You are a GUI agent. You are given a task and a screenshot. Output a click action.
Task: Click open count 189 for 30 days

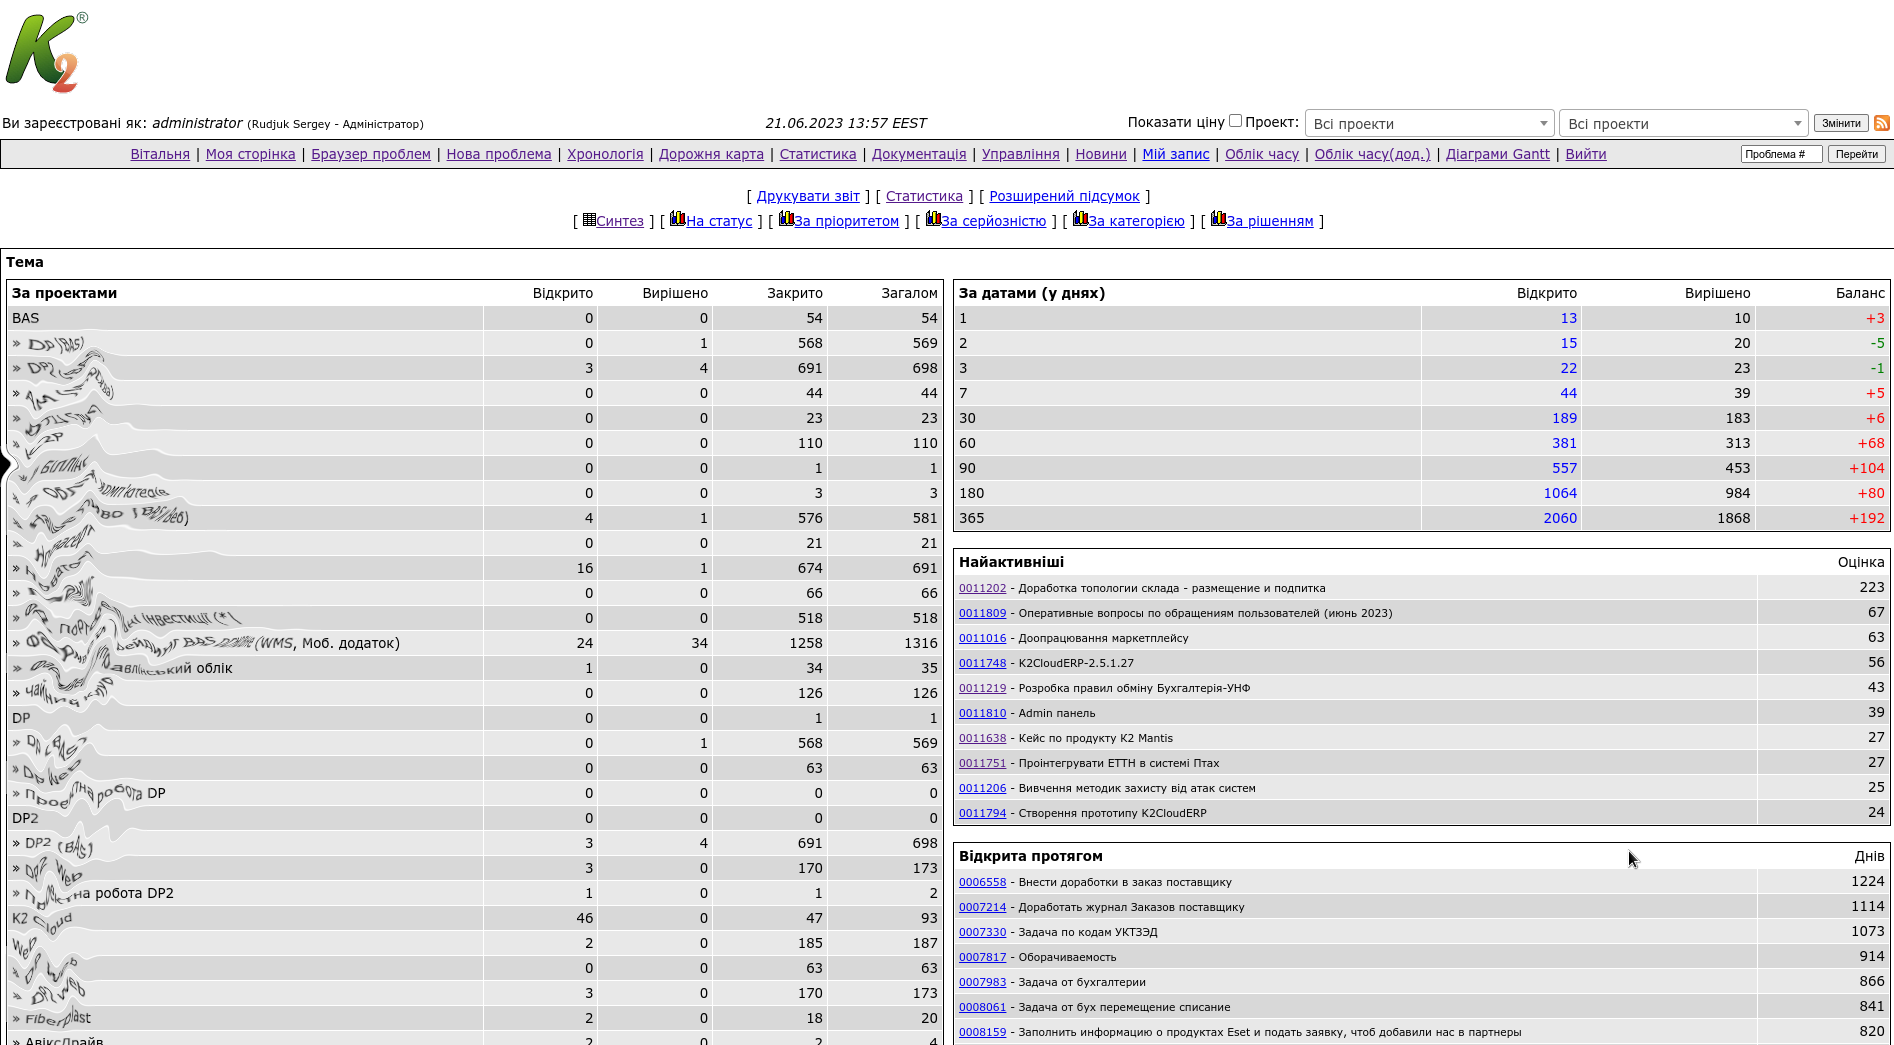coord(1564,418)
